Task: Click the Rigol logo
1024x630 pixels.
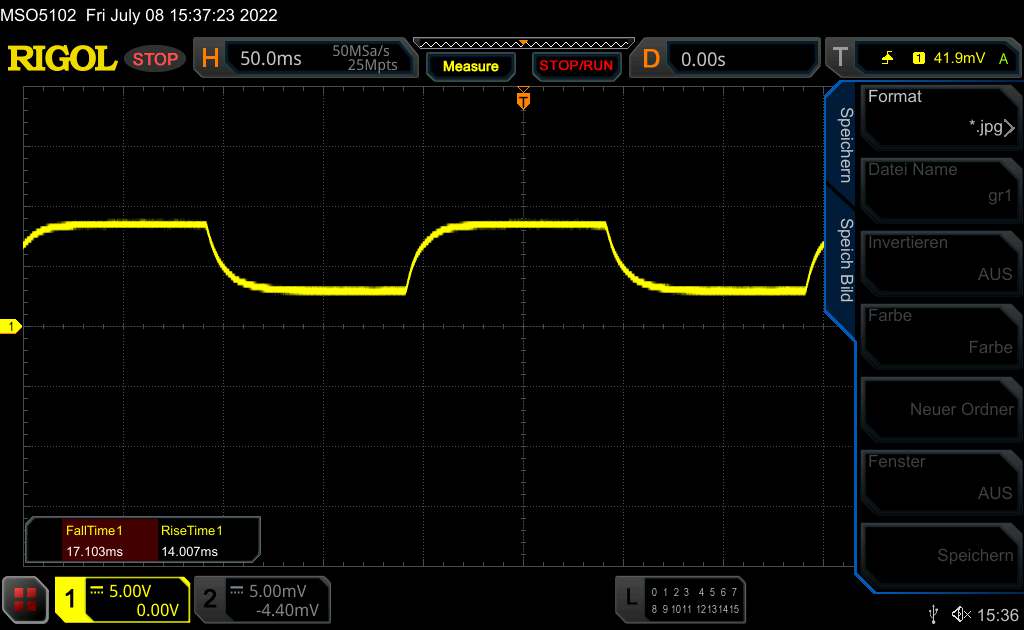Action: tap(62, 59)
